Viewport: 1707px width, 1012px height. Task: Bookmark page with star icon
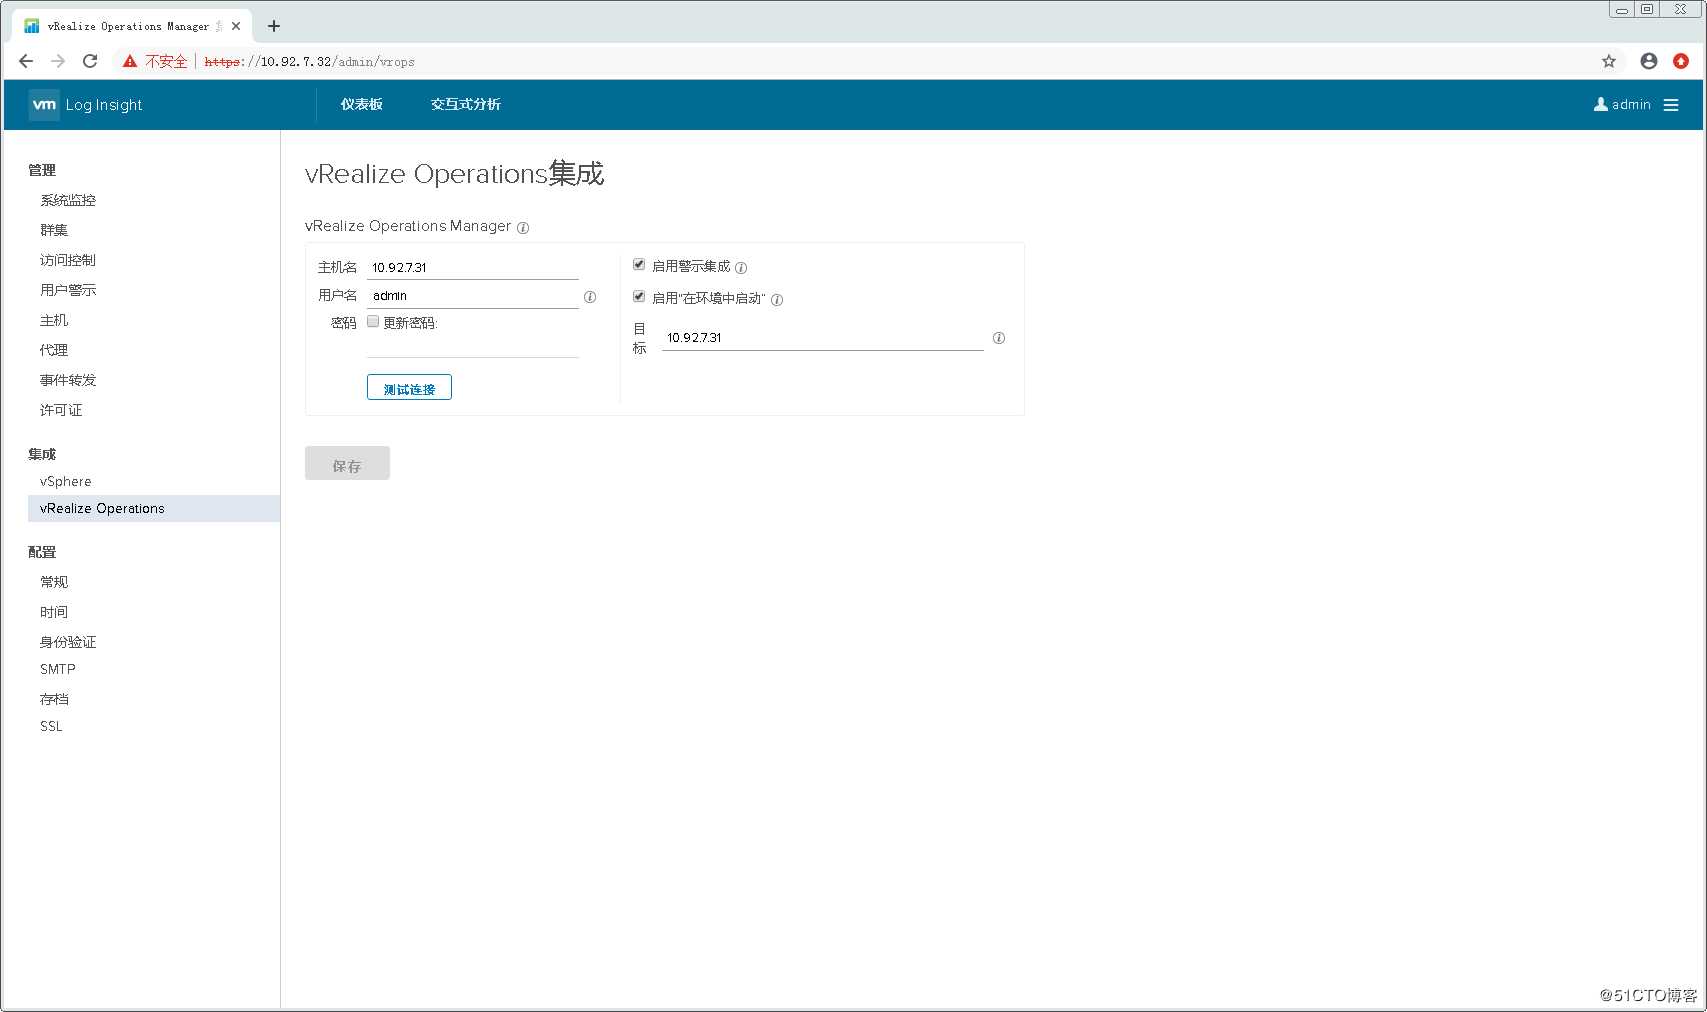[1609, 61]
